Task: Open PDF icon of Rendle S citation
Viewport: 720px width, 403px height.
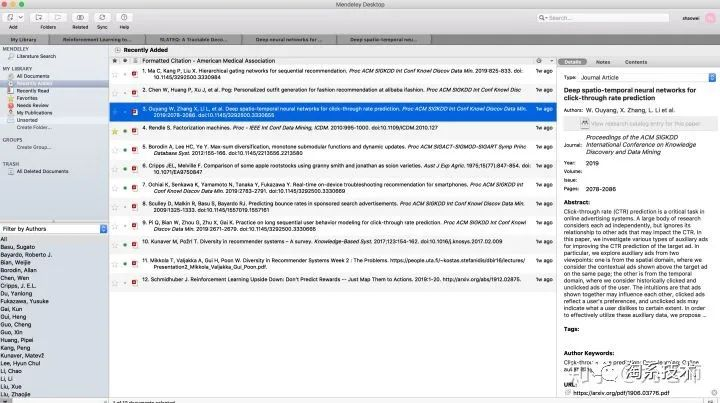Action: click(x=135, y=131)
